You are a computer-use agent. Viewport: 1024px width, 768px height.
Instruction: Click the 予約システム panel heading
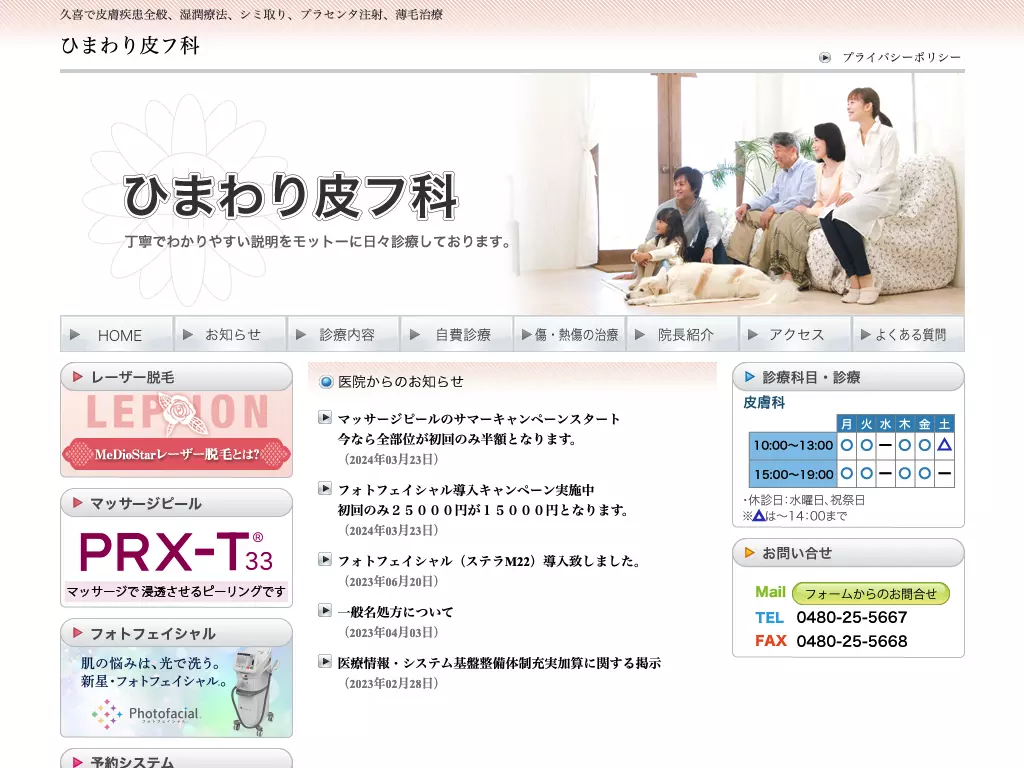click(x=176, y=760)
